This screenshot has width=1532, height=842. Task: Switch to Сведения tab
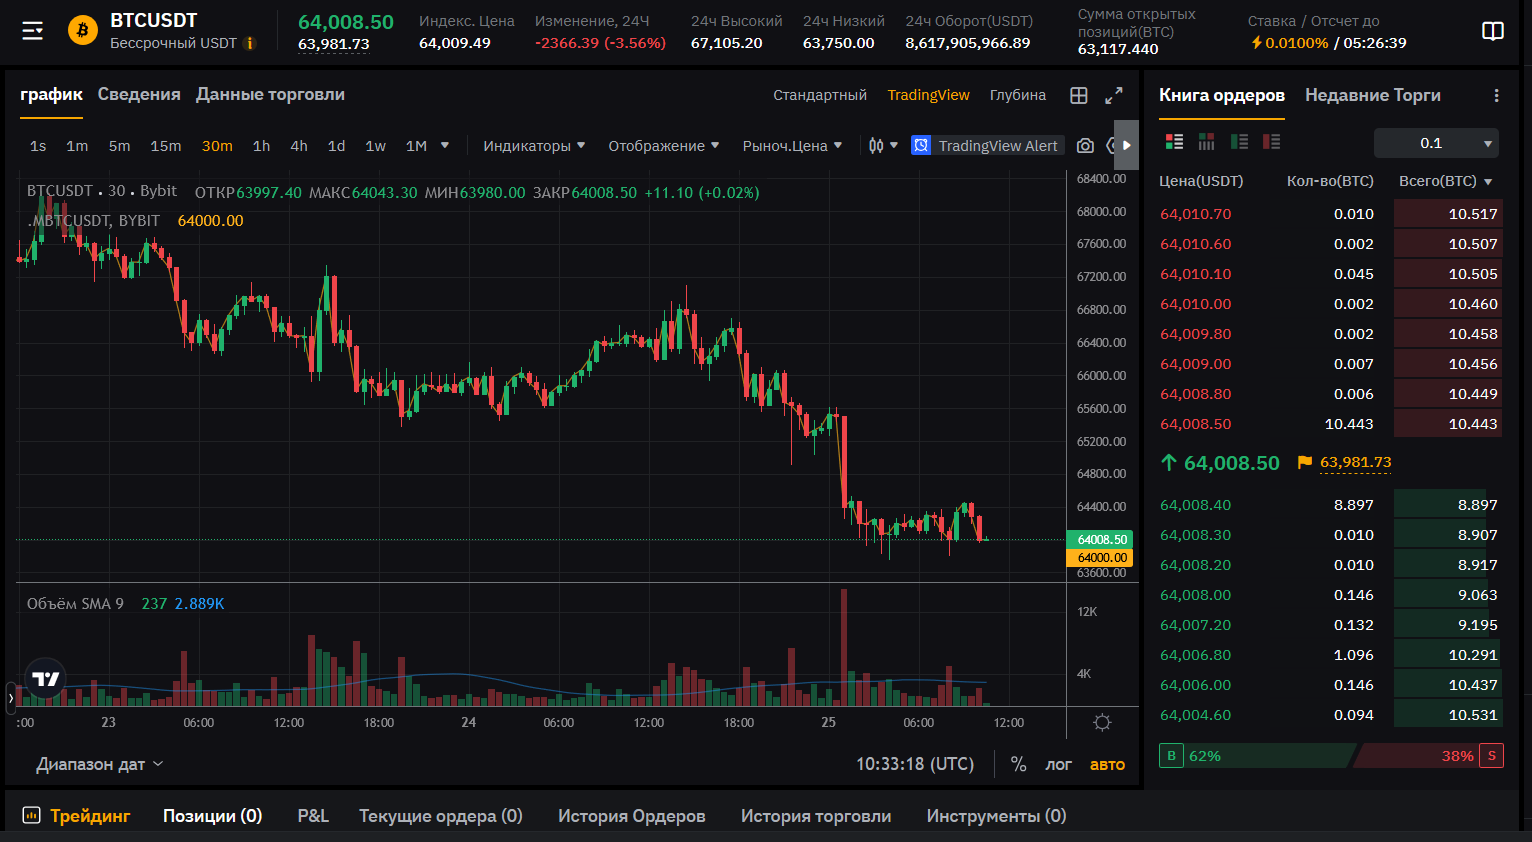click(x=139, y=94)
